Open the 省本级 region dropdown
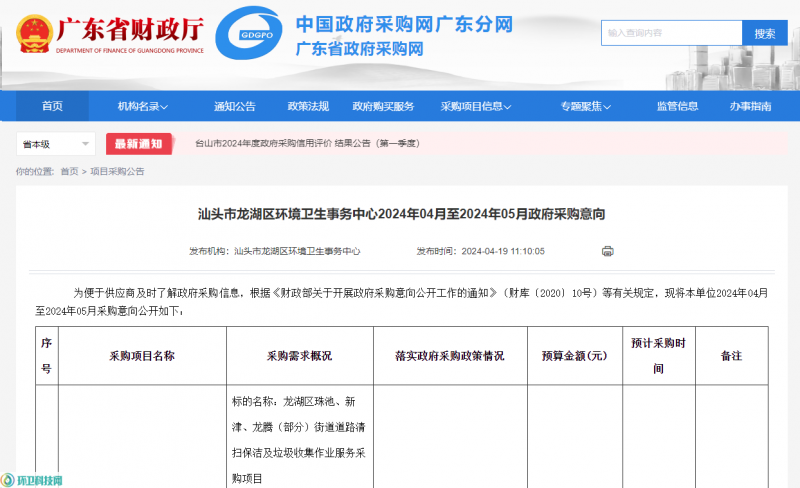Screen dimensions: 800x488 tap(57, 144)
